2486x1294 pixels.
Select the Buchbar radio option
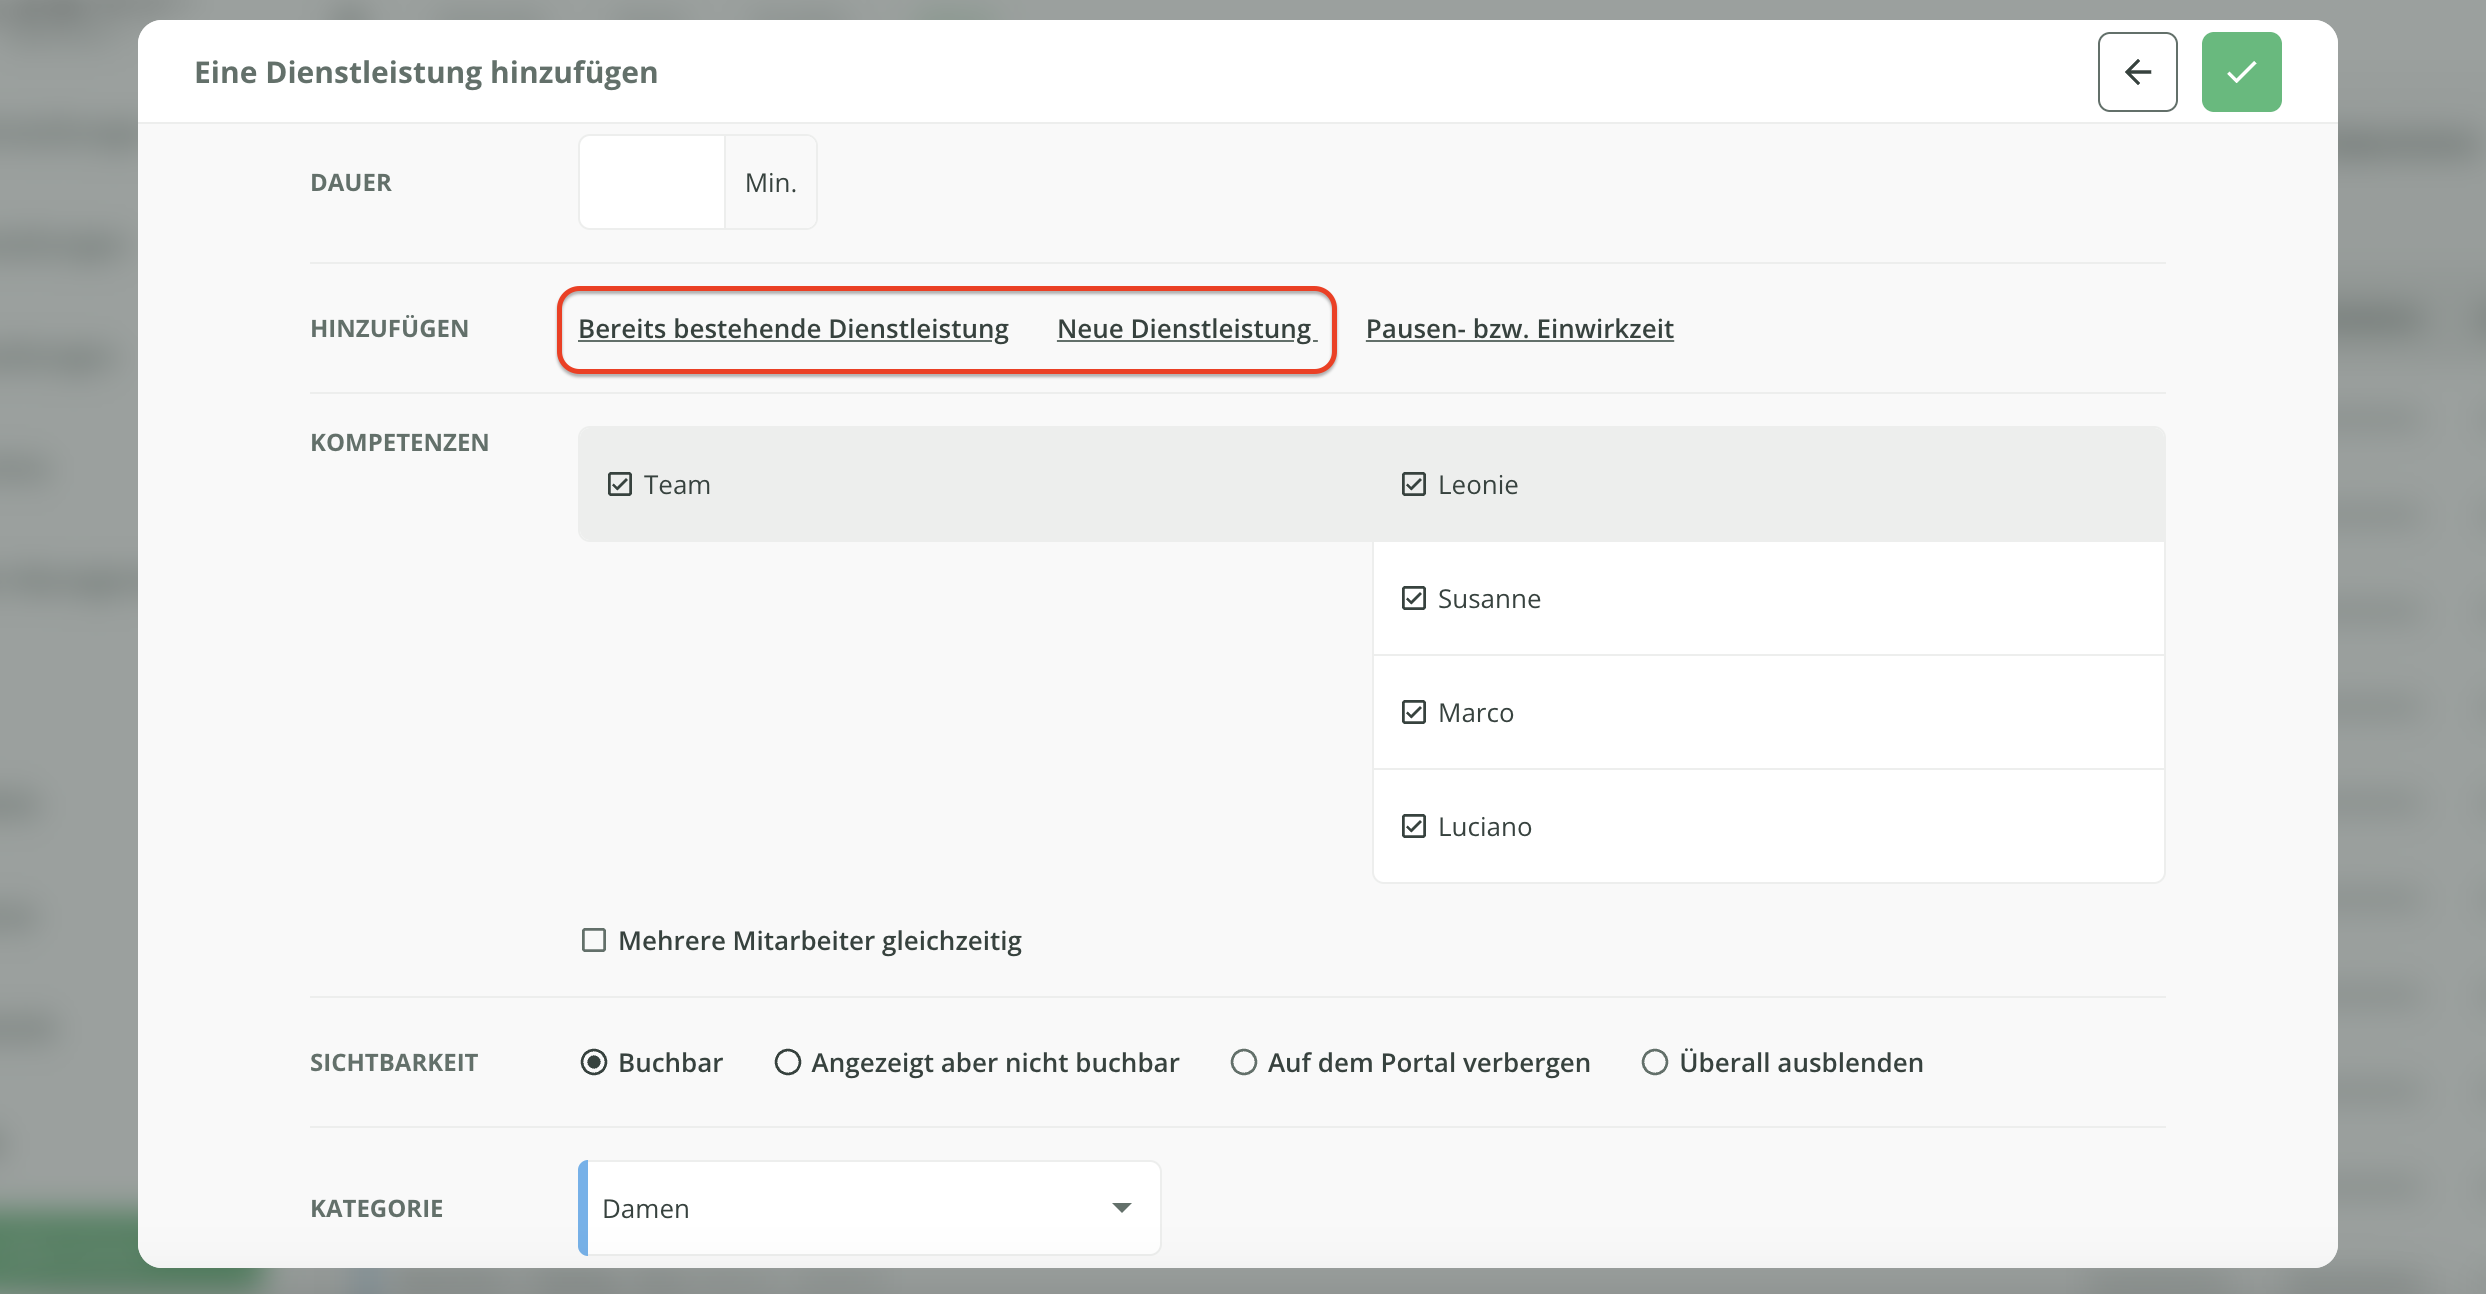point(594,1063)
